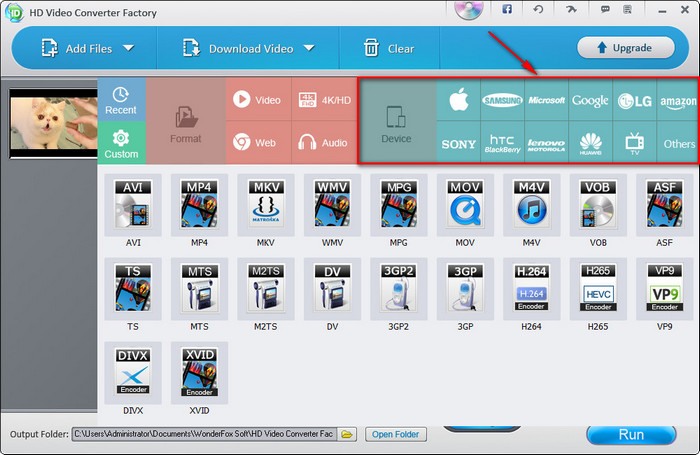Select MOV QuickTime format

click(465, 205)
